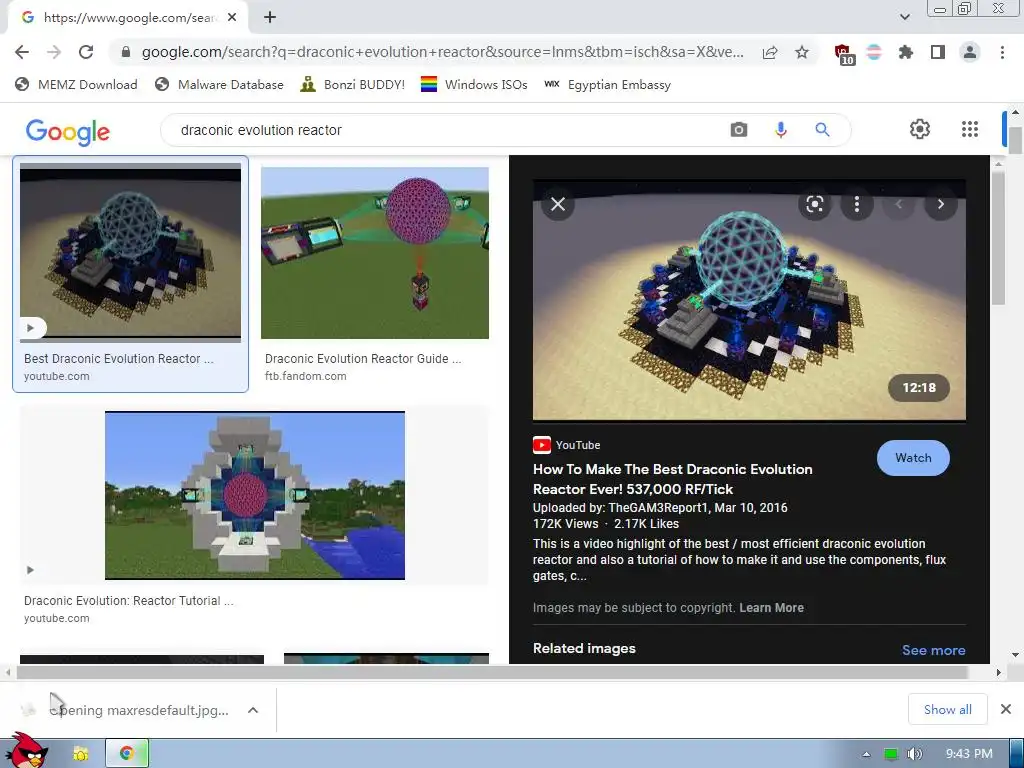This screenshot has width=1024, height=768.
Task: Search by image camera icon
Action: (x=739, y=129)
